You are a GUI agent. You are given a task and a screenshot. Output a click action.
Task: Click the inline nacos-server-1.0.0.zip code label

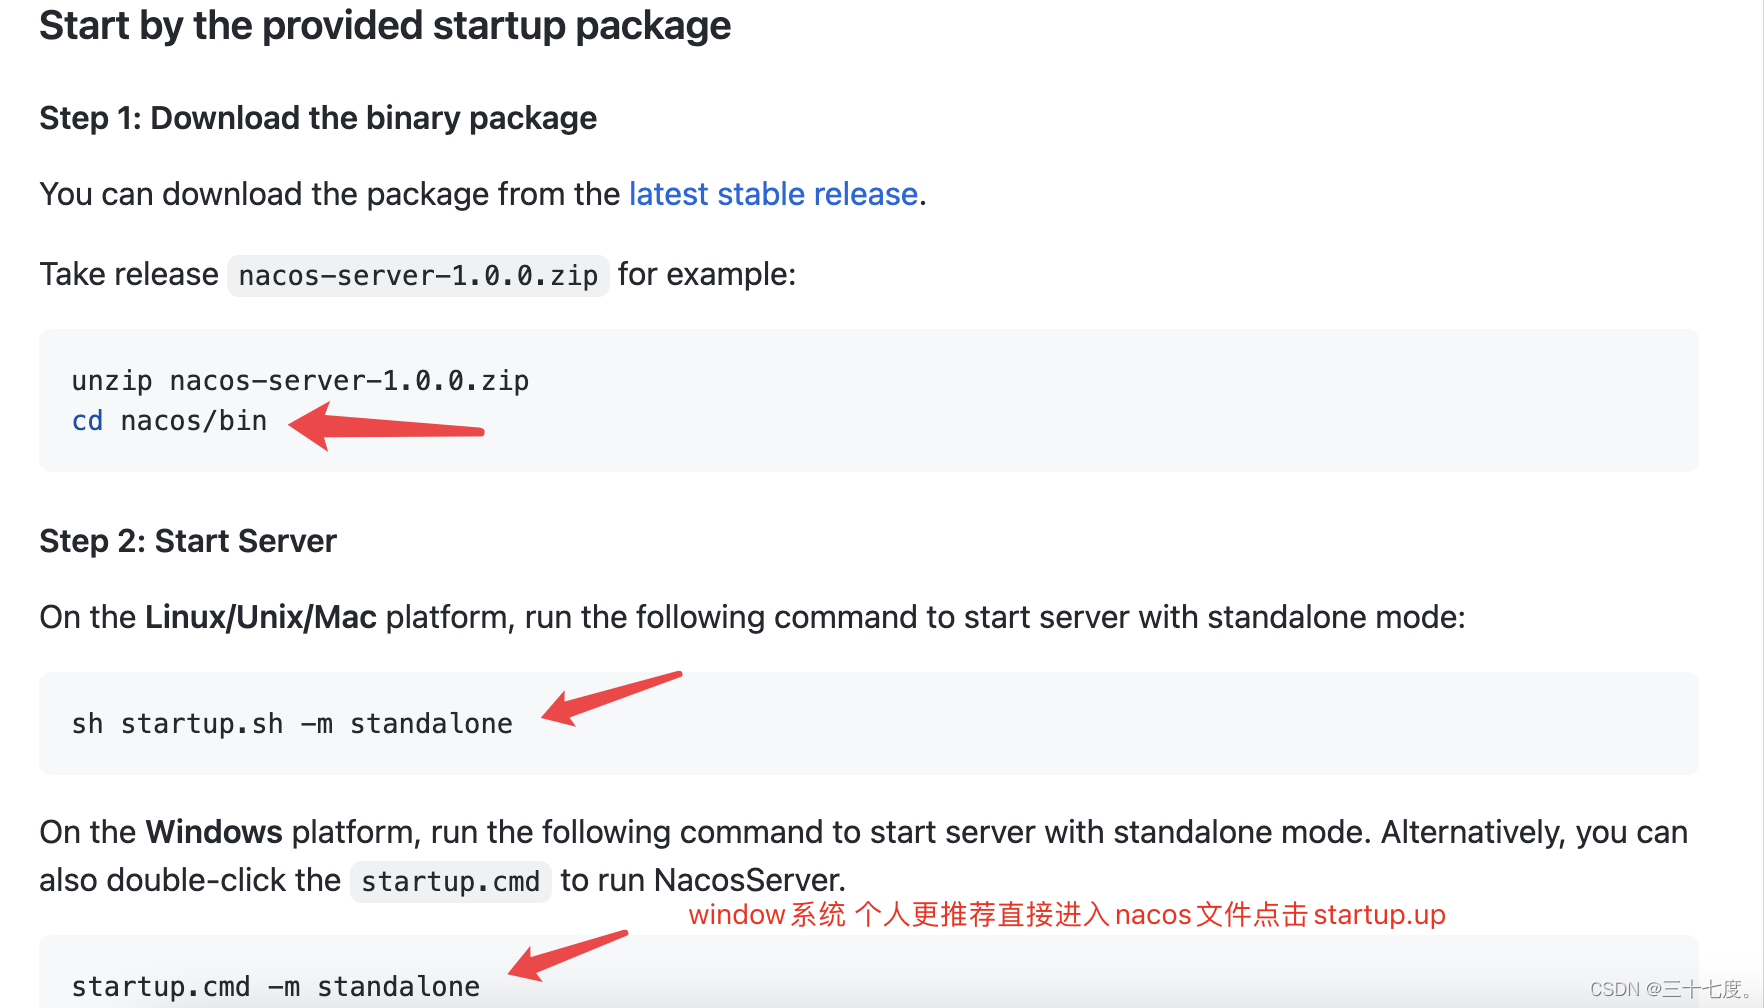(418, 276)
